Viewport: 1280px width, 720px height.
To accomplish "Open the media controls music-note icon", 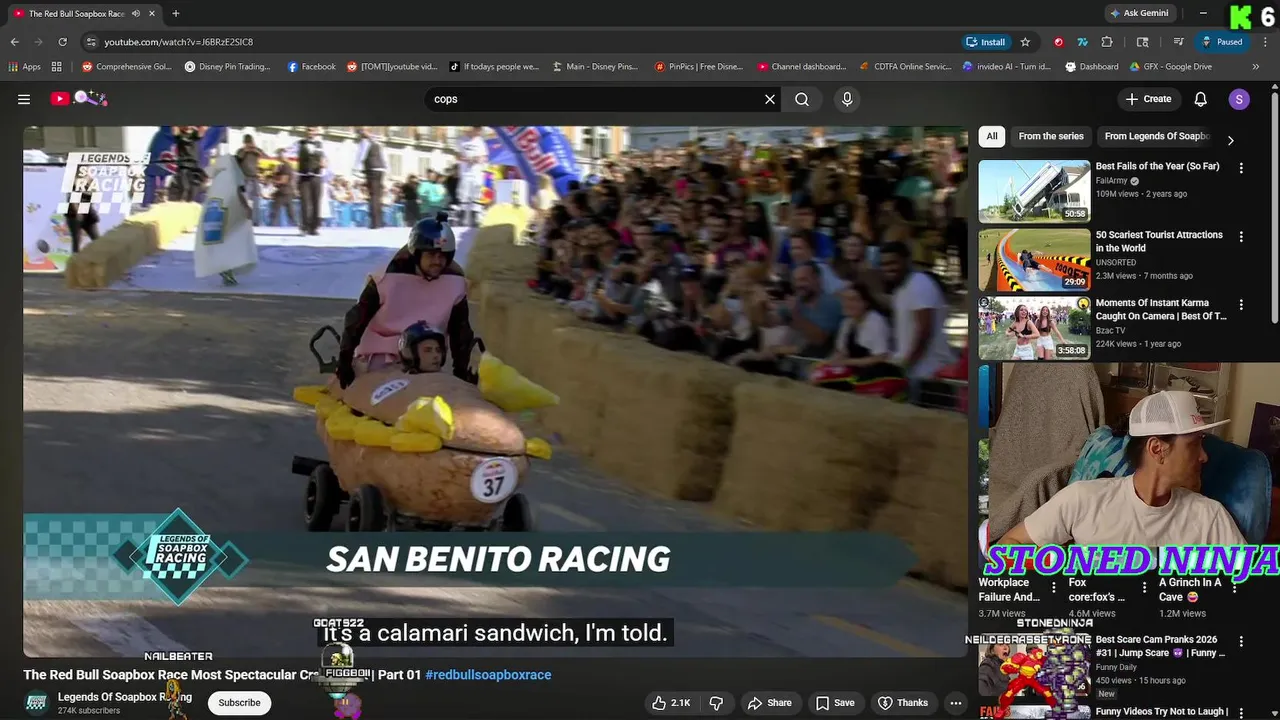I will [1178, 42].
